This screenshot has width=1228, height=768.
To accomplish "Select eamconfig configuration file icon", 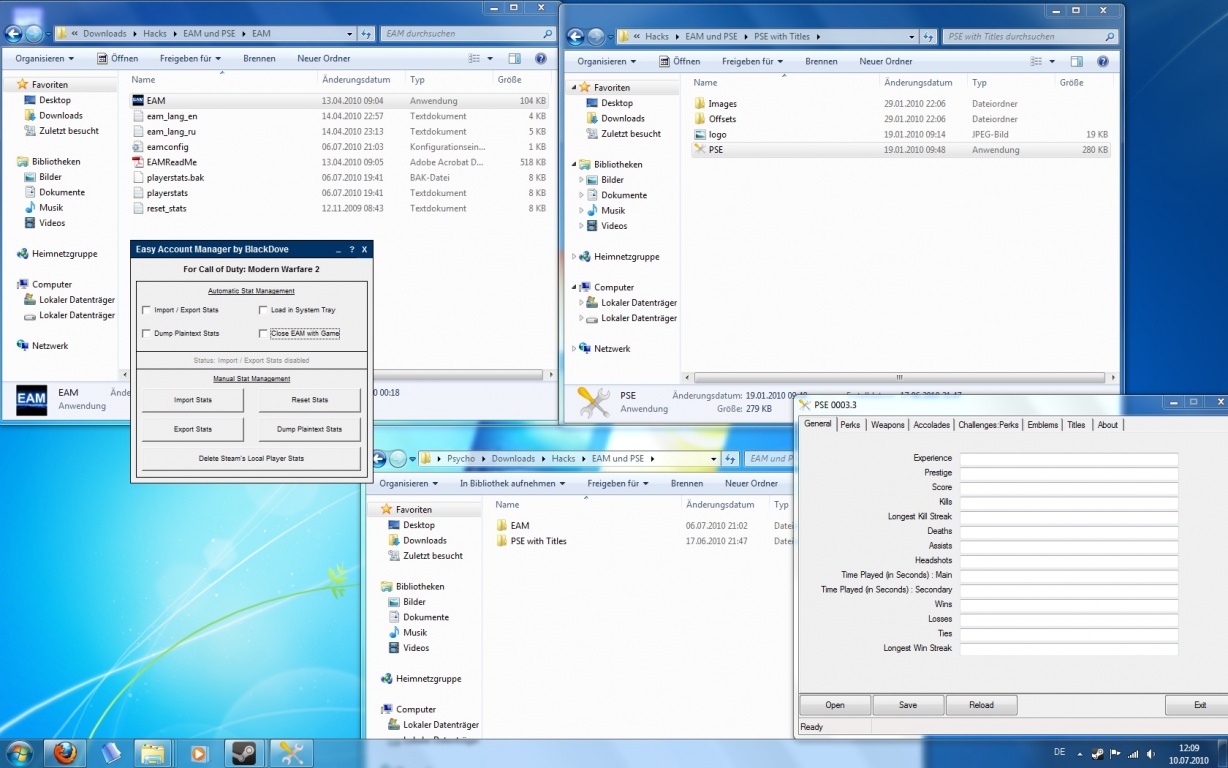I will [x=139, y=147].
